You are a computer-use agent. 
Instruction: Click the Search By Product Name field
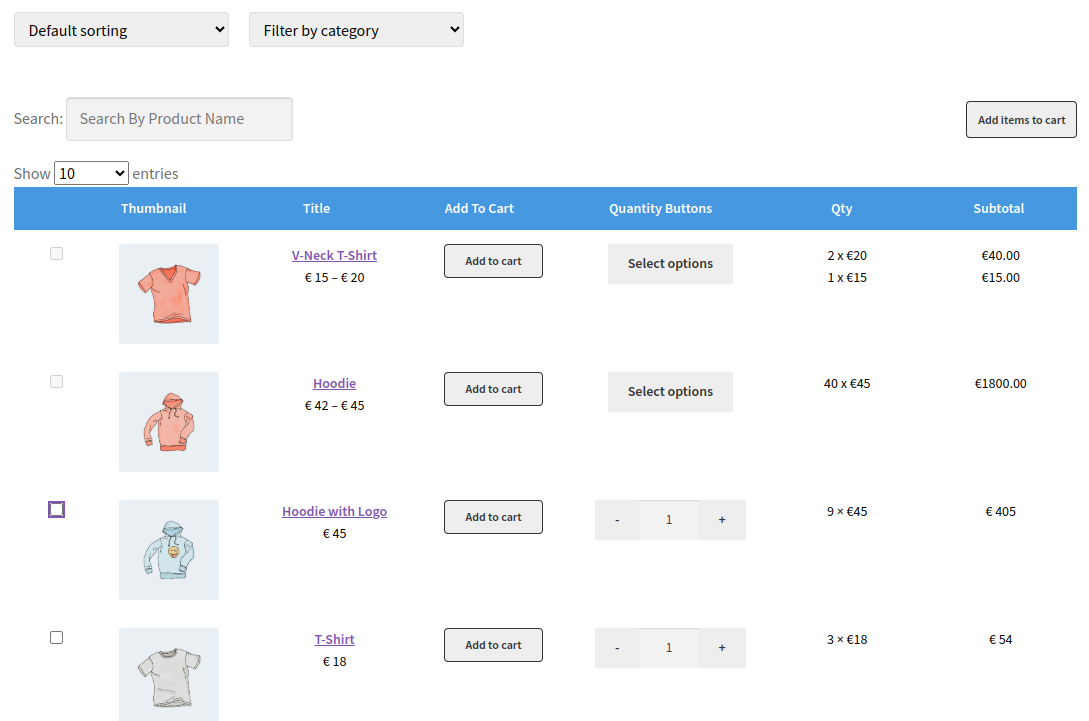179,118
